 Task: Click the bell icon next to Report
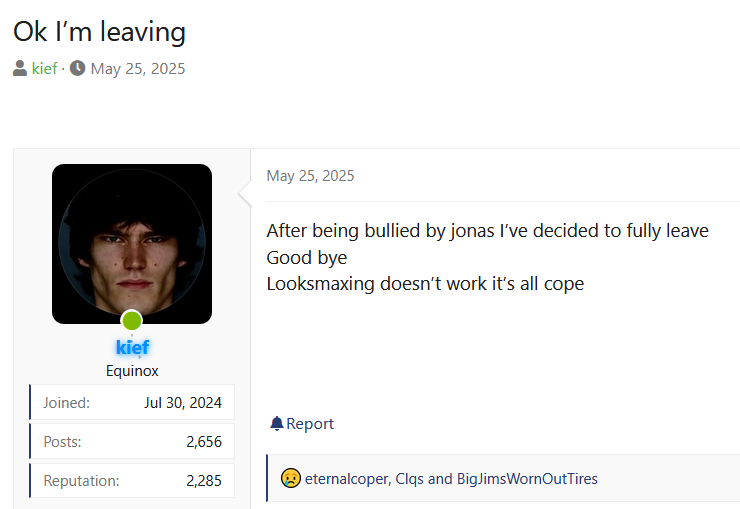(x=276, y=424)
